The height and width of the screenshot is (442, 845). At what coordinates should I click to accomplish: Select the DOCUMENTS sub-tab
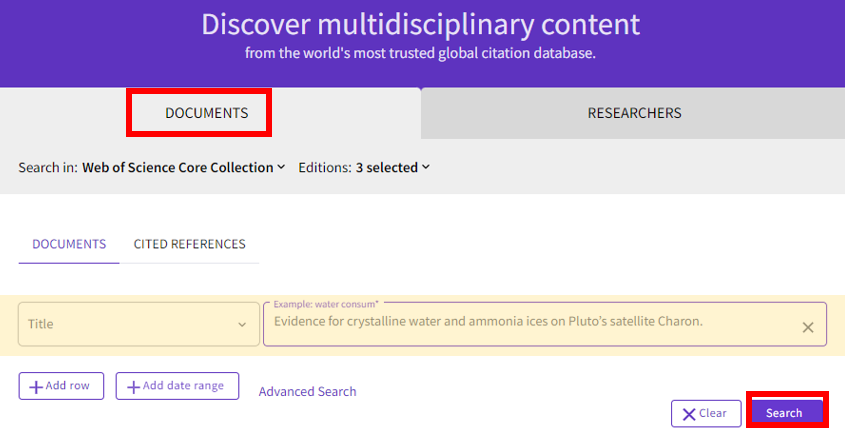[69, 244]
